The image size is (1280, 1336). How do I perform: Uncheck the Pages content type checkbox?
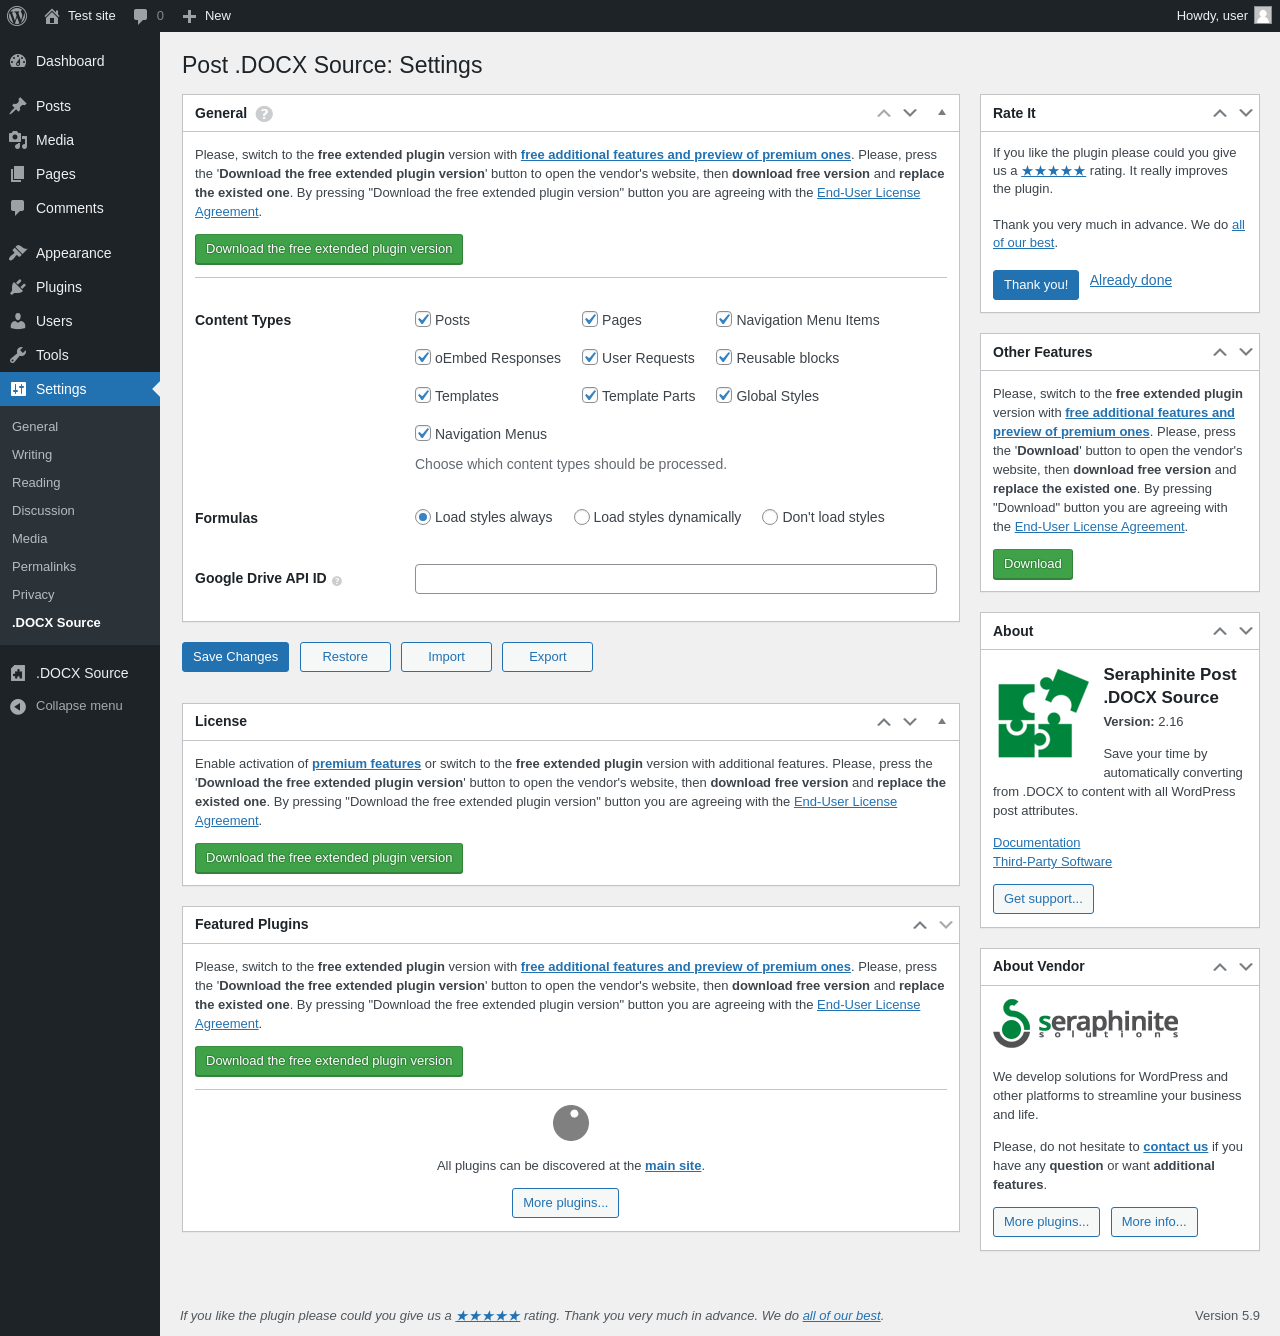coord(590,319)
